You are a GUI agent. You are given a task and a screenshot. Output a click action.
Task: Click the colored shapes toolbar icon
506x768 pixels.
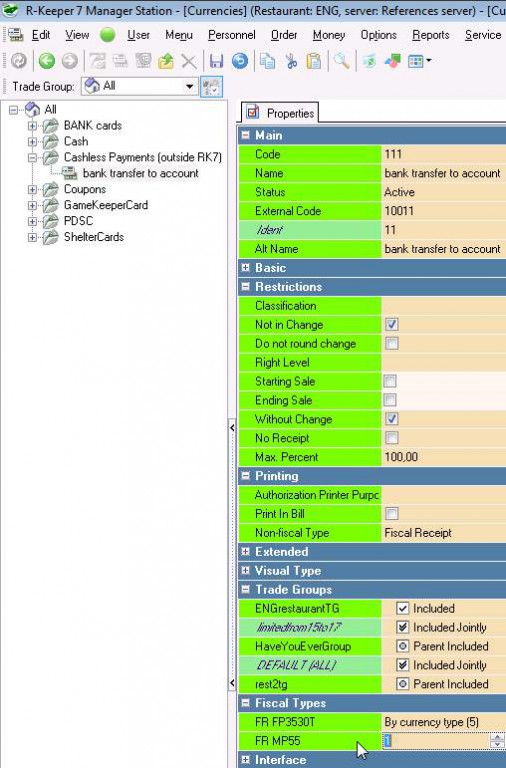click(x=392, y=61)
